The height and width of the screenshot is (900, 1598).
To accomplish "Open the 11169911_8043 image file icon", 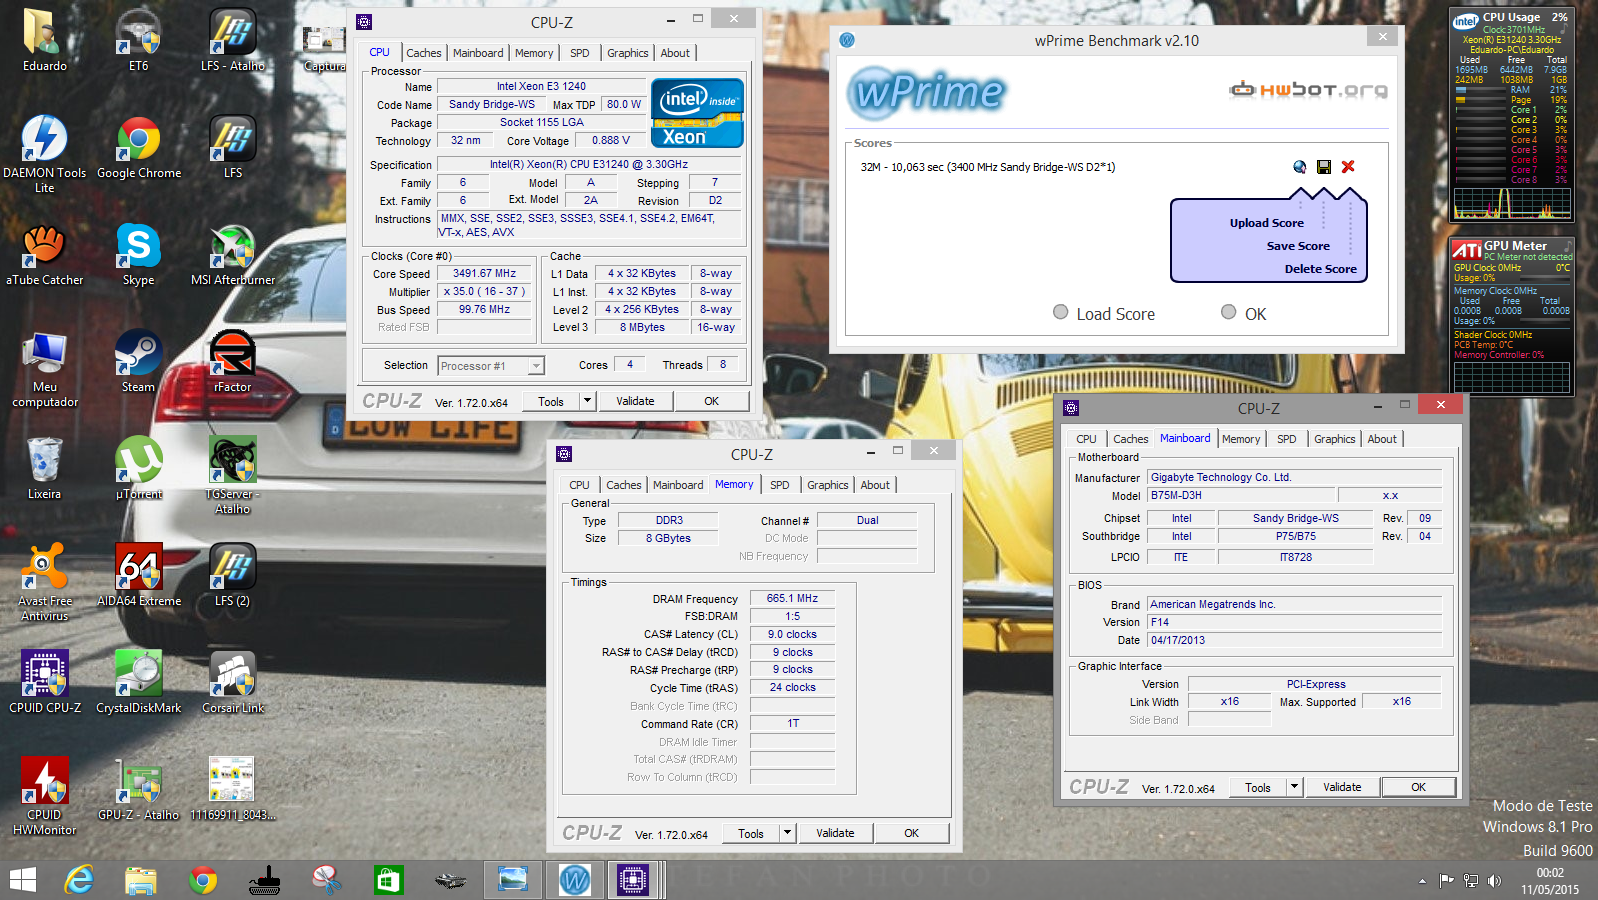I will click(232, 789).
